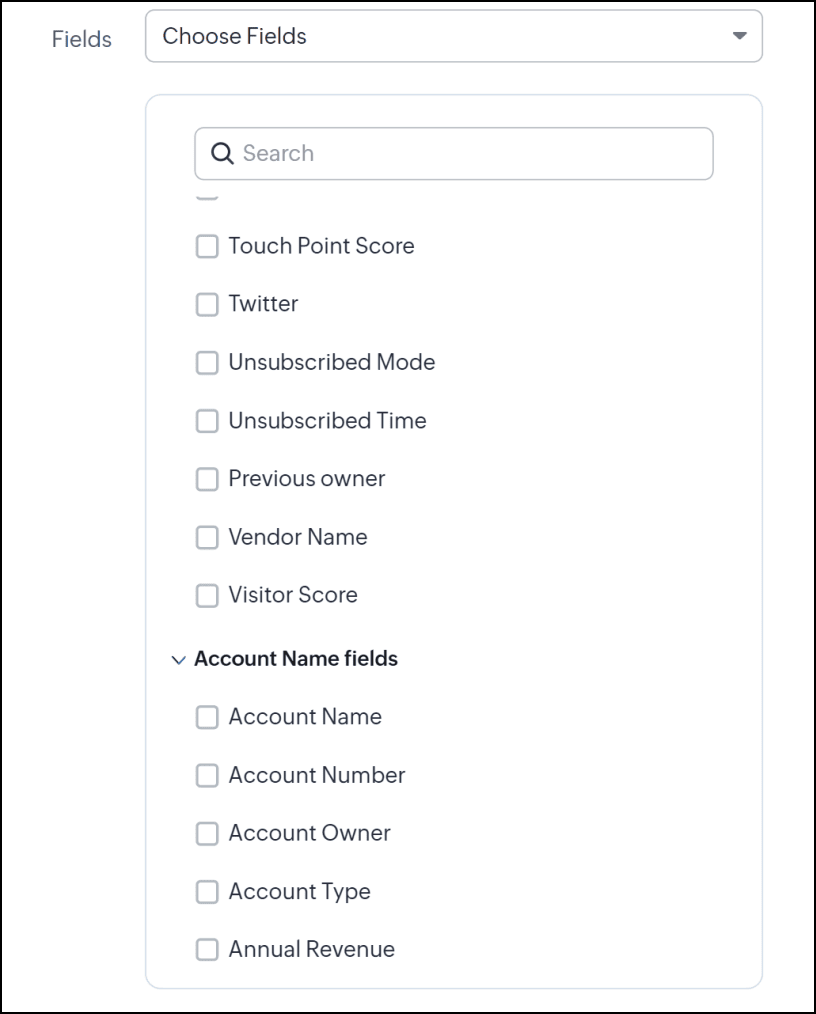Enable the Annual Revenue checkbox

click(x=207, y=949)
